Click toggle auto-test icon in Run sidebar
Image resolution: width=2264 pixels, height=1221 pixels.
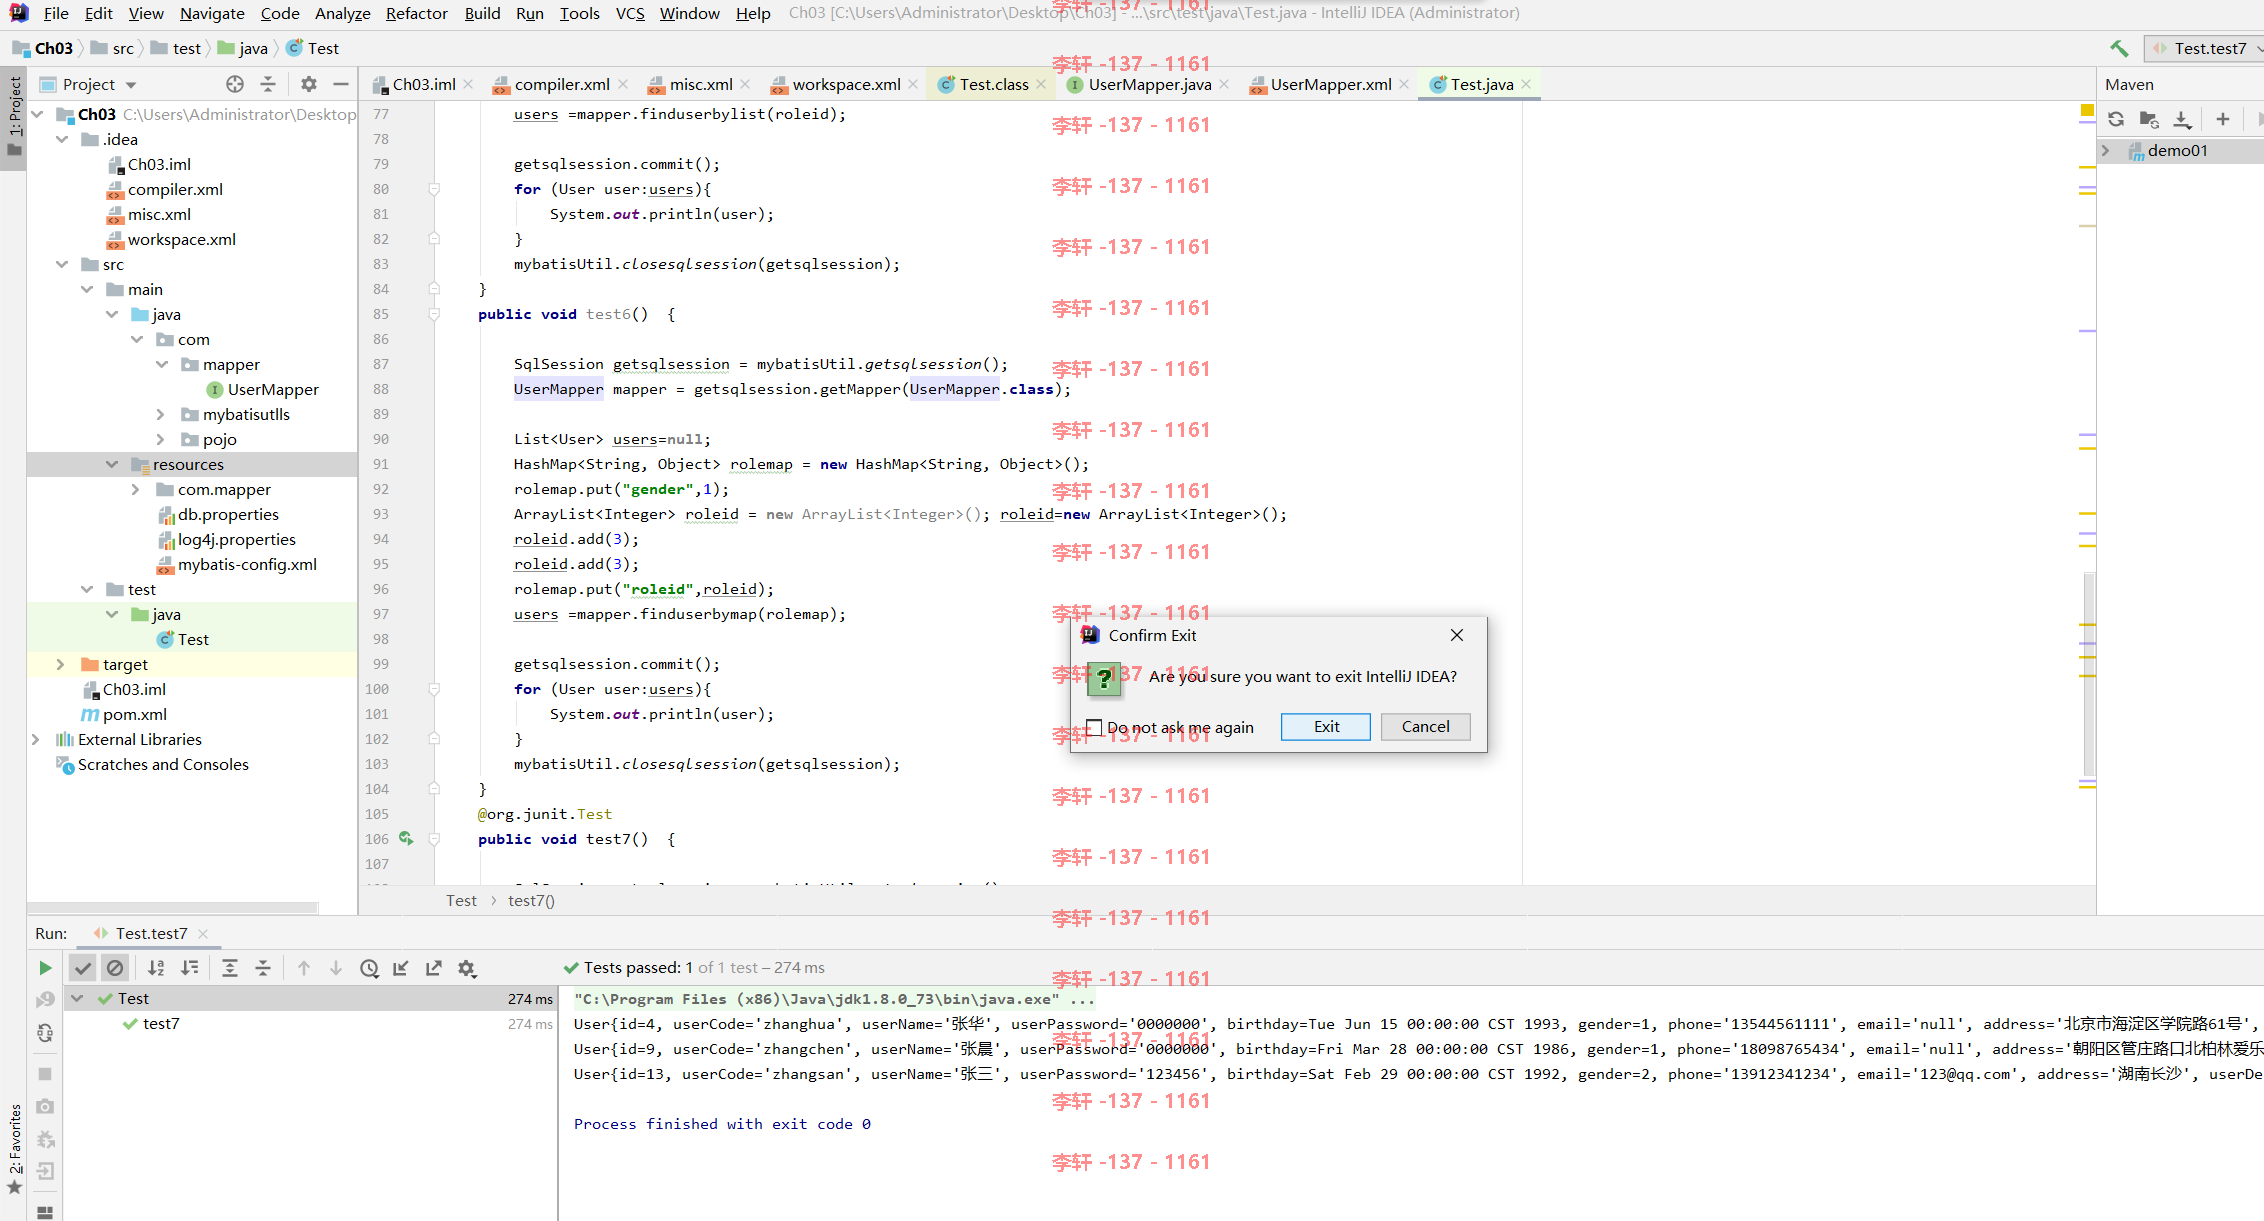(x=45, y=1033)
